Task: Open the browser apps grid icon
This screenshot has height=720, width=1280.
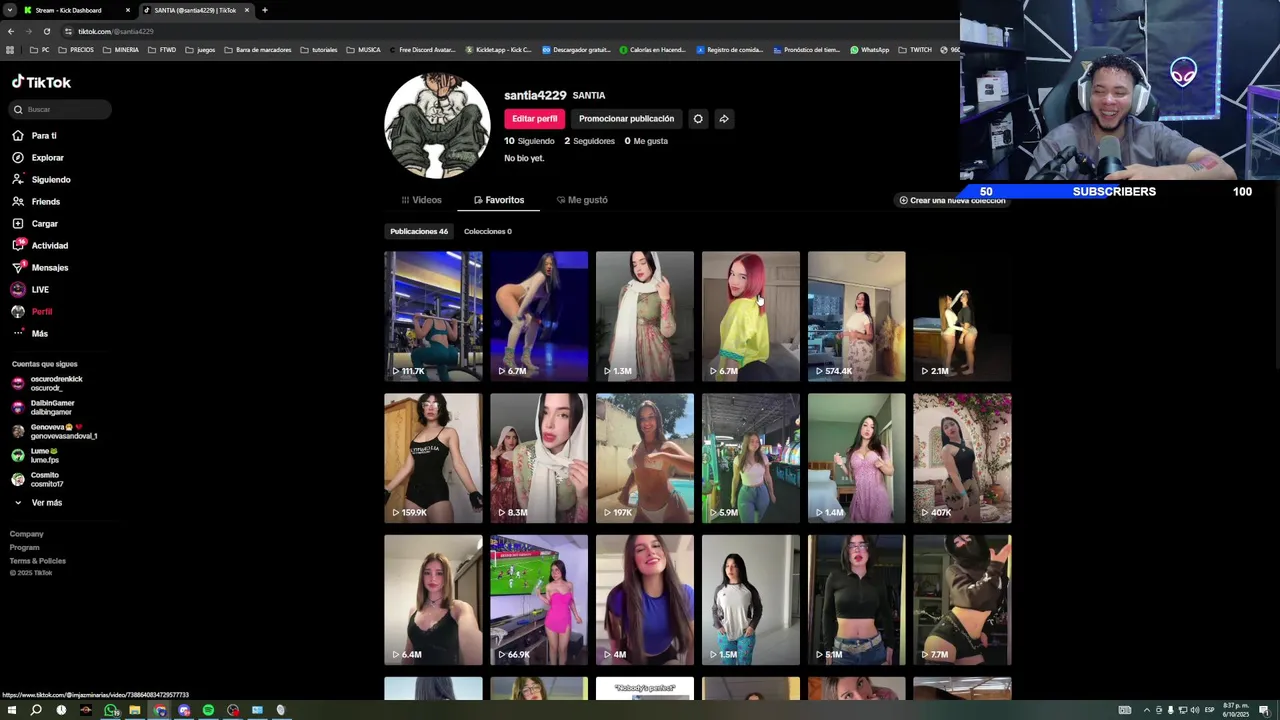Action: 10,49
